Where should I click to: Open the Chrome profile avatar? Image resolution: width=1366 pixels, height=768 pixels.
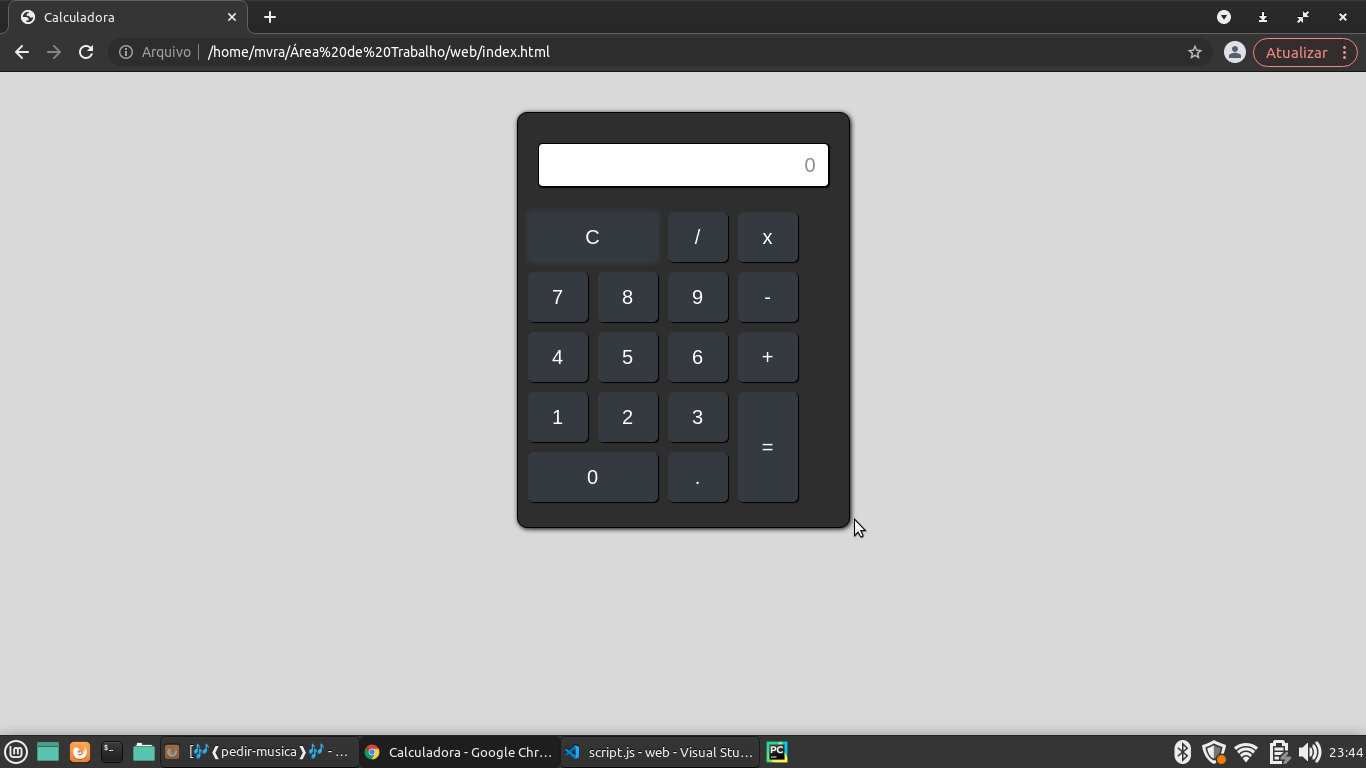(1234, 51)
